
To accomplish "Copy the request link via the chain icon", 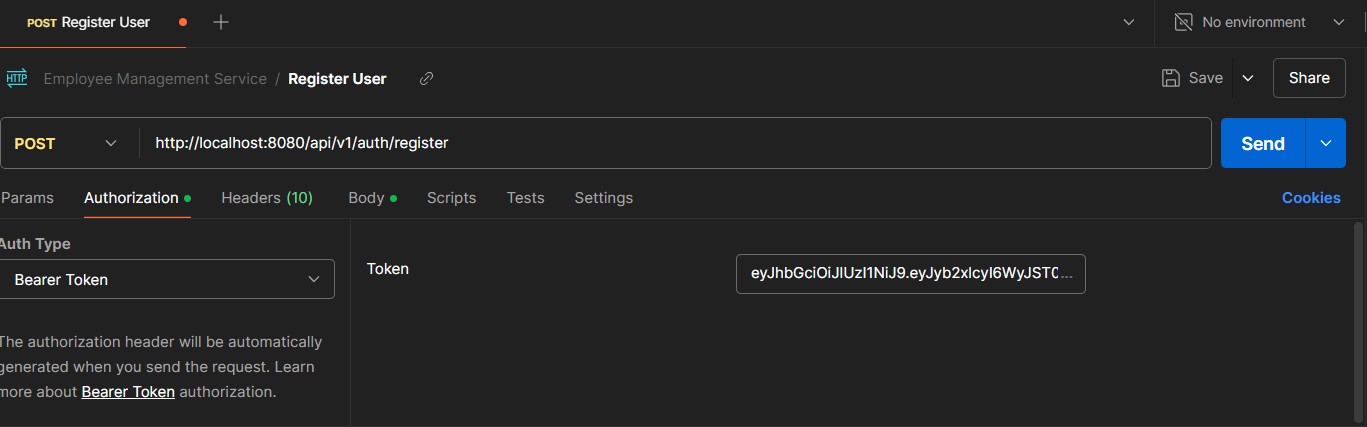I will 426,78.
